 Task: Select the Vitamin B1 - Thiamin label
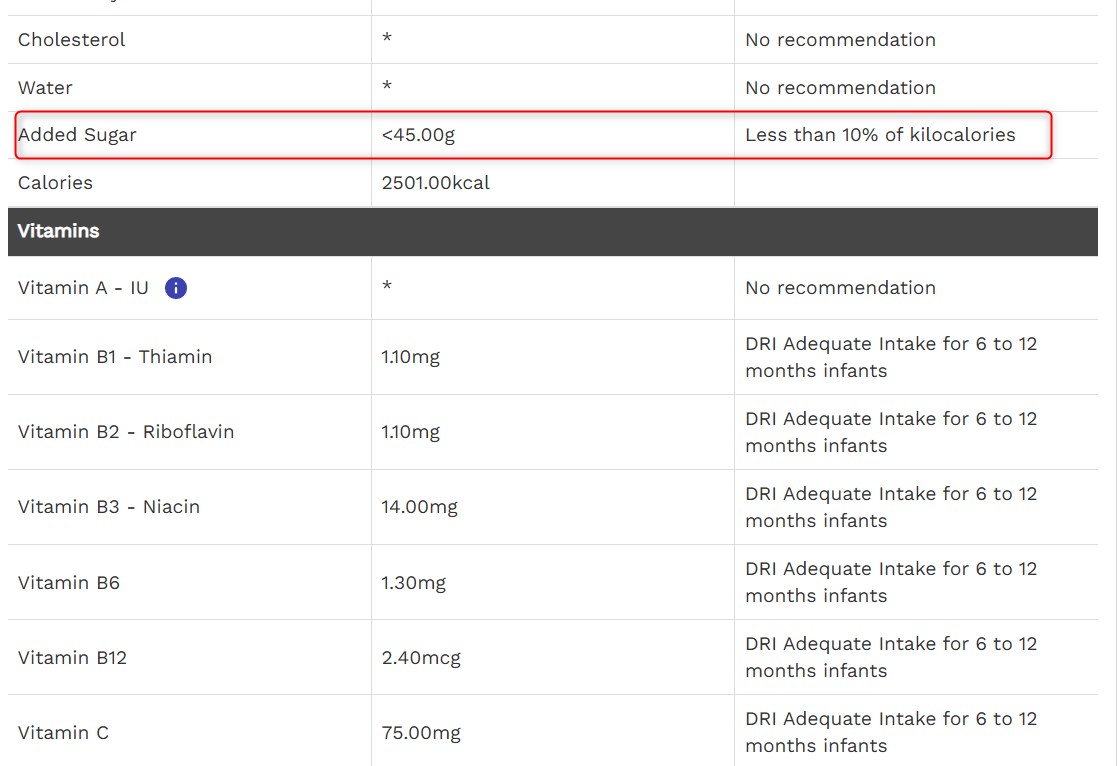[x=115, y=357]
